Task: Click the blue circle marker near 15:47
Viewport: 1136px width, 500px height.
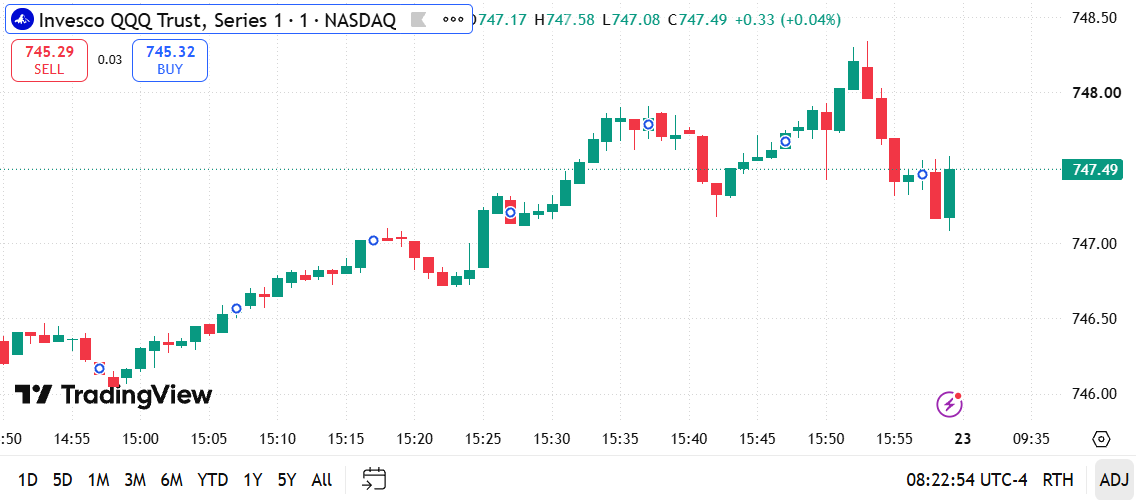Action: (x=785, y=141)
